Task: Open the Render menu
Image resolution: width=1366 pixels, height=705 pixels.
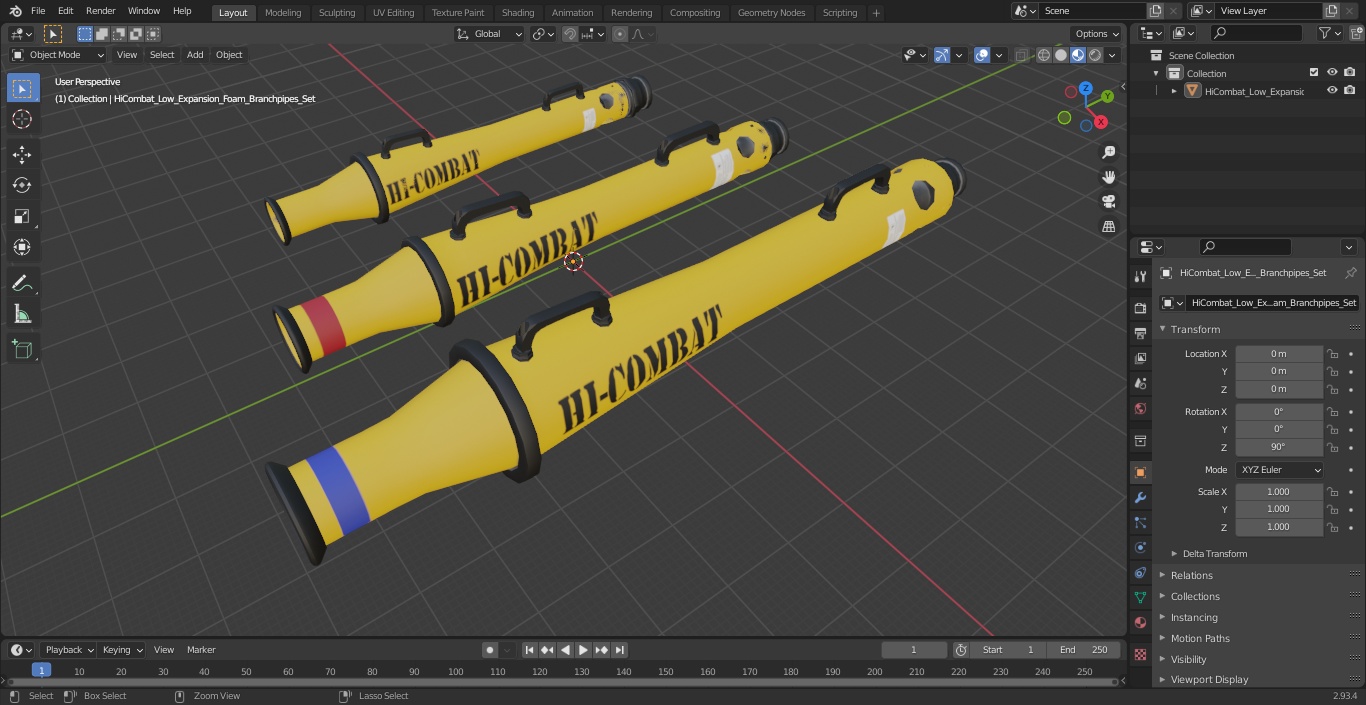Action: (x=101, y=11)
